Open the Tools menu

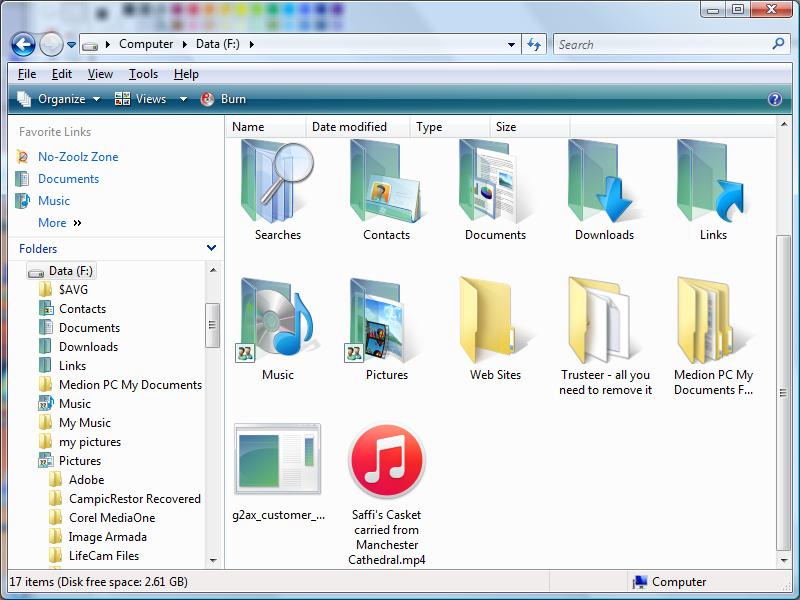143,74
